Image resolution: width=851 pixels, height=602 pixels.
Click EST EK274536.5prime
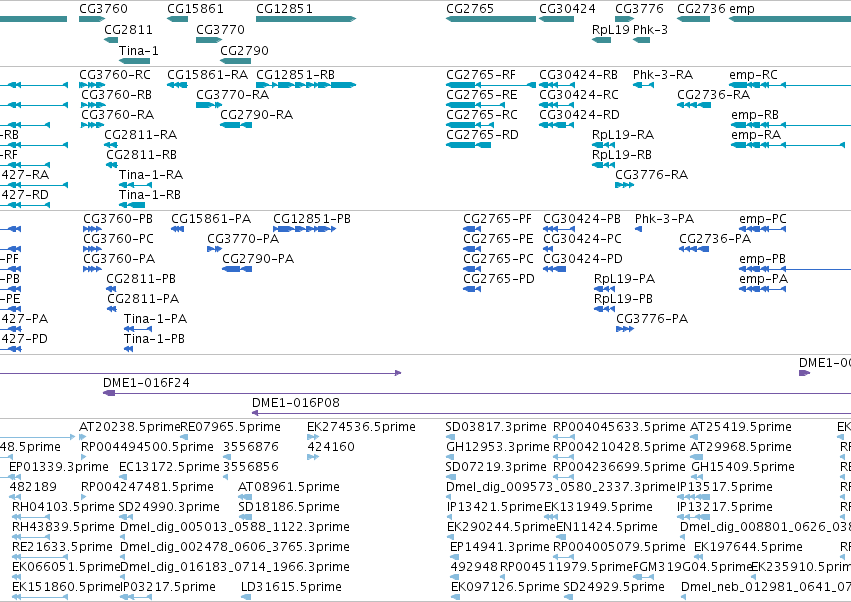313,437
